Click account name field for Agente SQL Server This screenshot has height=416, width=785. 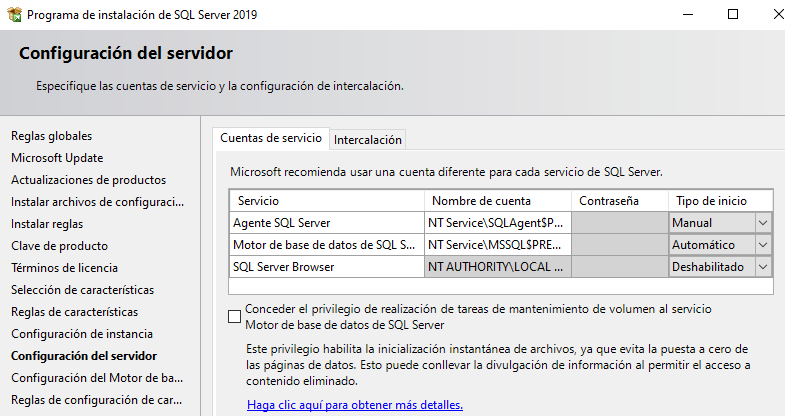click(x=497, y=223)
